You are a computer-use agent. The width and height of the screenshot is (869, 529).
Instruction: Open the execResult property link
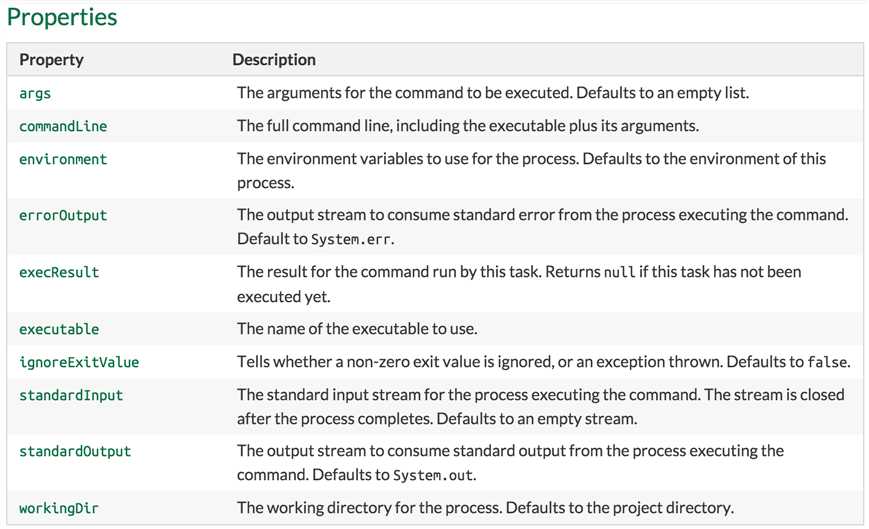click(x=59, y=272)
